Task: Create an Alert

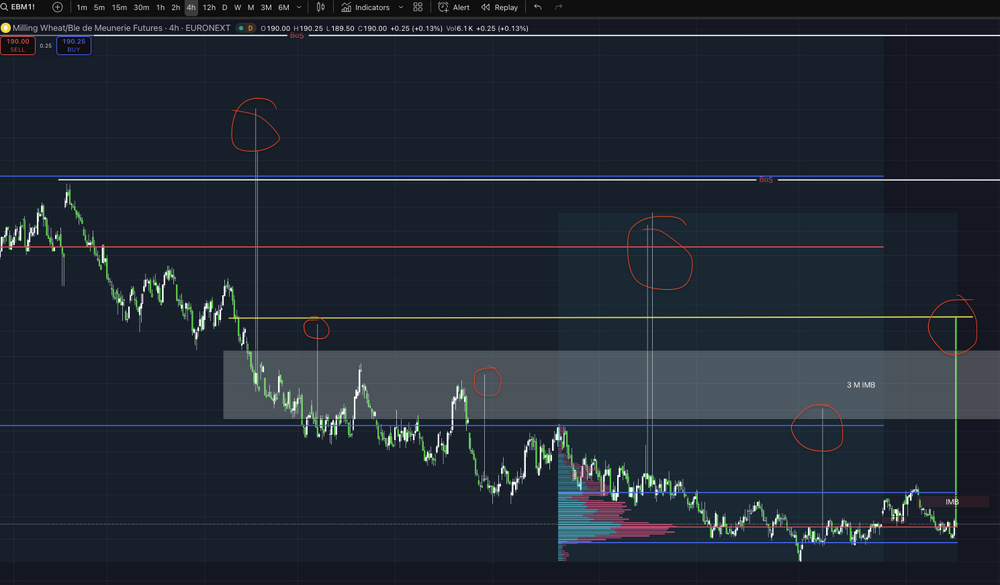Action: (x=453, y=8)
